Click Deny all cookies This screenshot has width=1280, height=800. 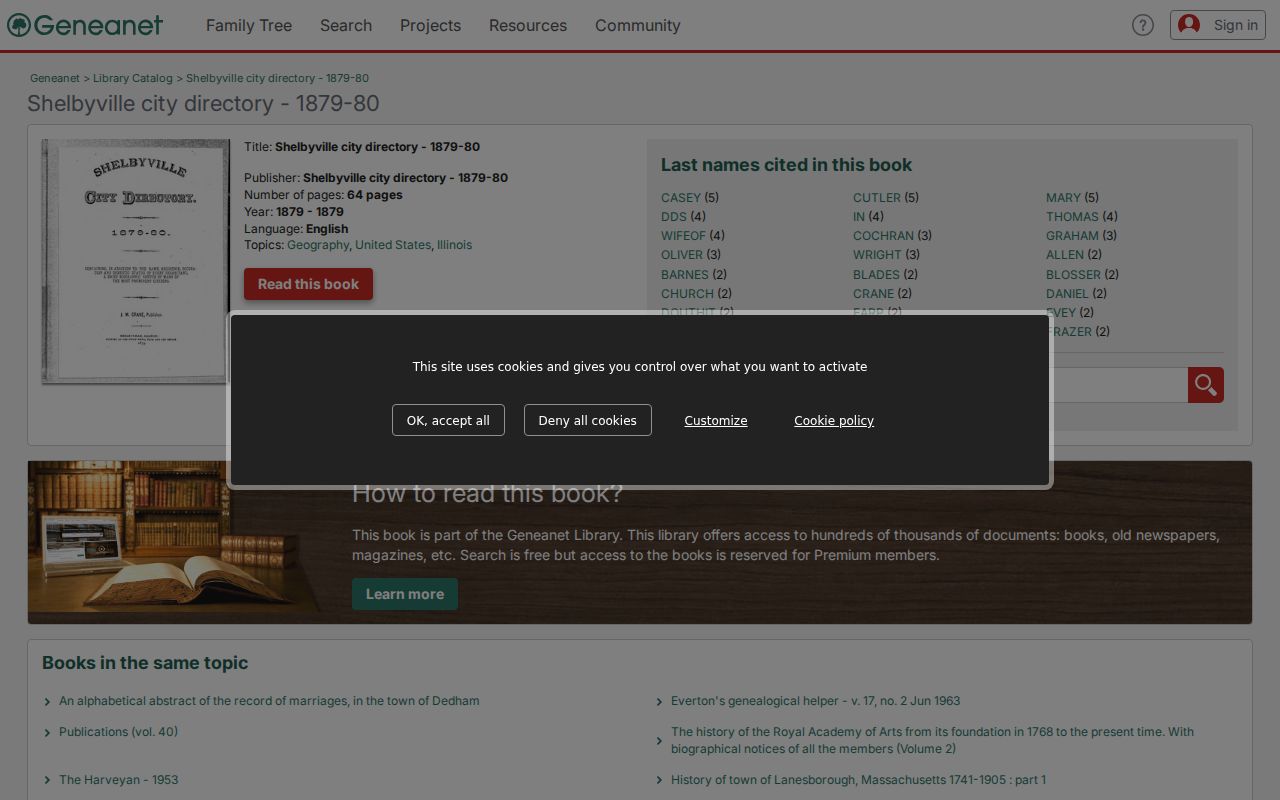[x=587, y=420]
